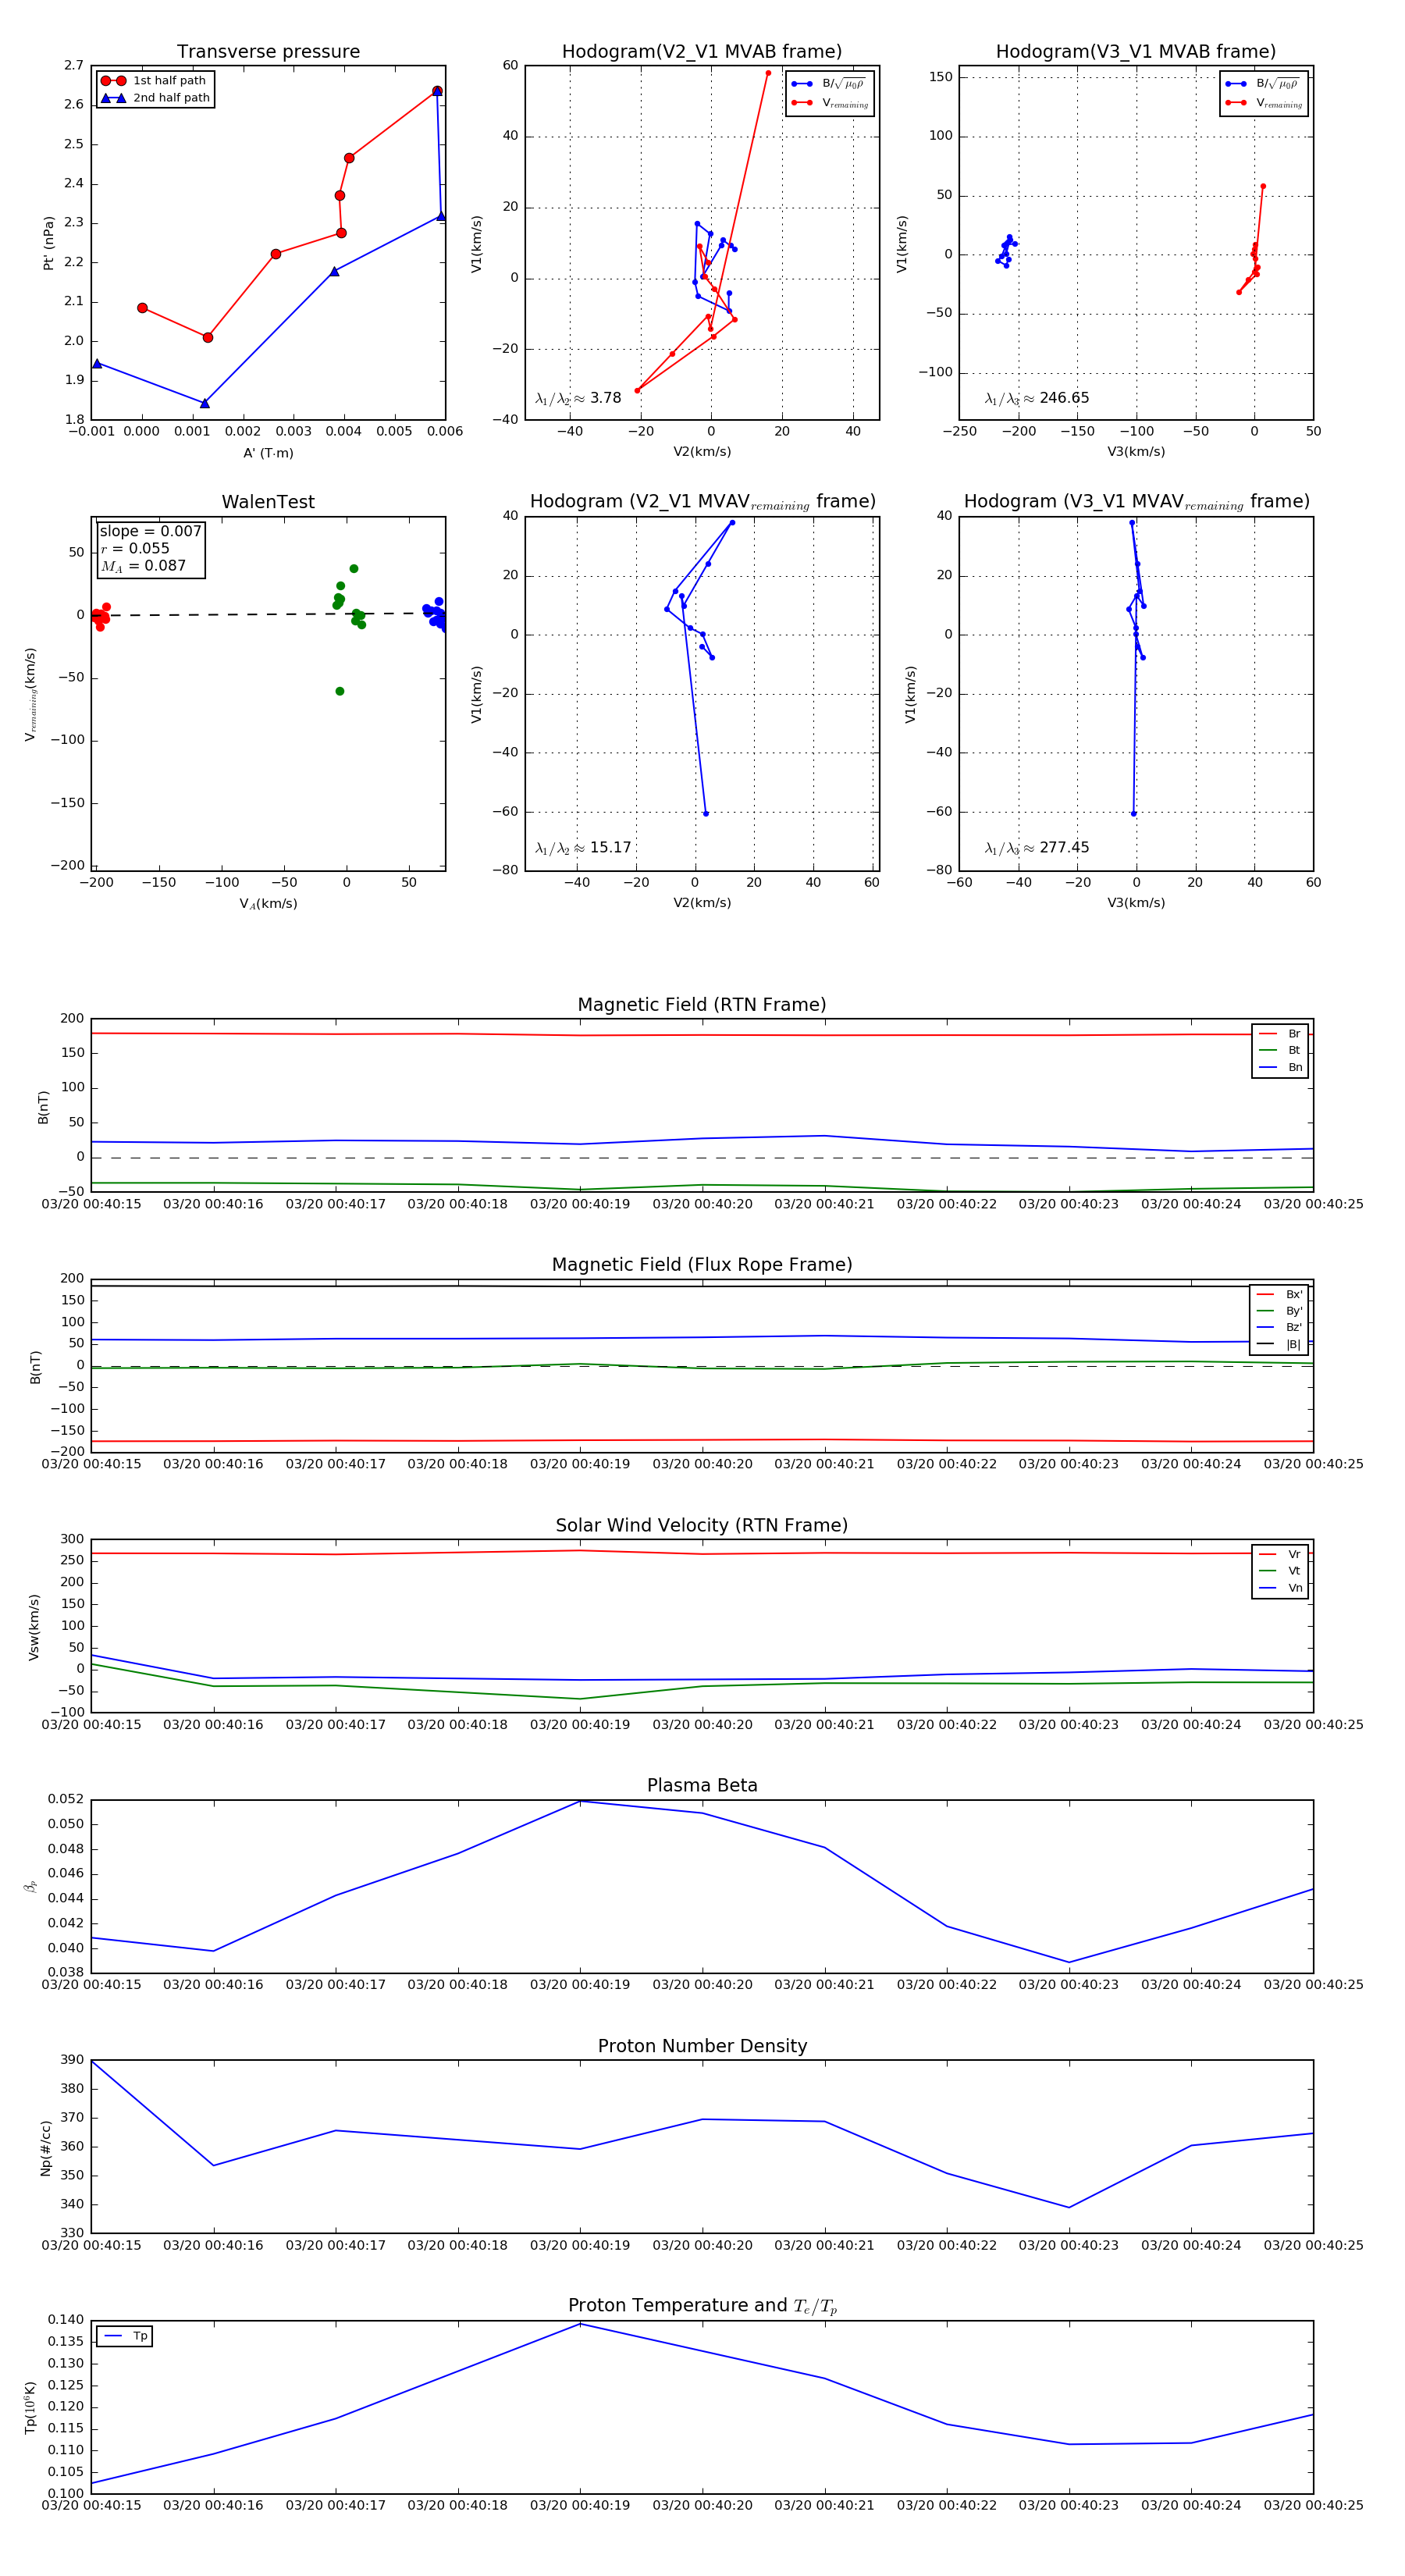Click 'Hodogram (V3_V1 MVAV remaining frame)' title
1405x2576 pixels.
pyautogui.click(x=1136, y=502)
